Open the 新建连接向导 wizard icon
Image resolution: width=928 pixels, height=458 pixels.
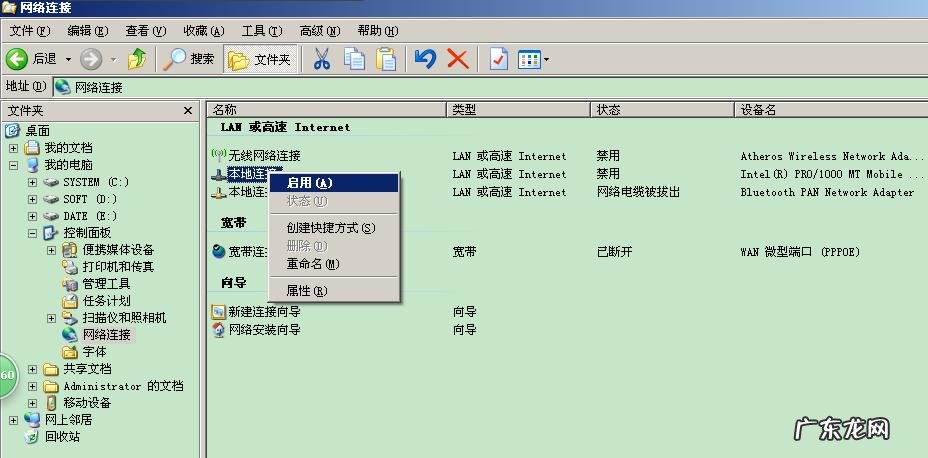219,312
